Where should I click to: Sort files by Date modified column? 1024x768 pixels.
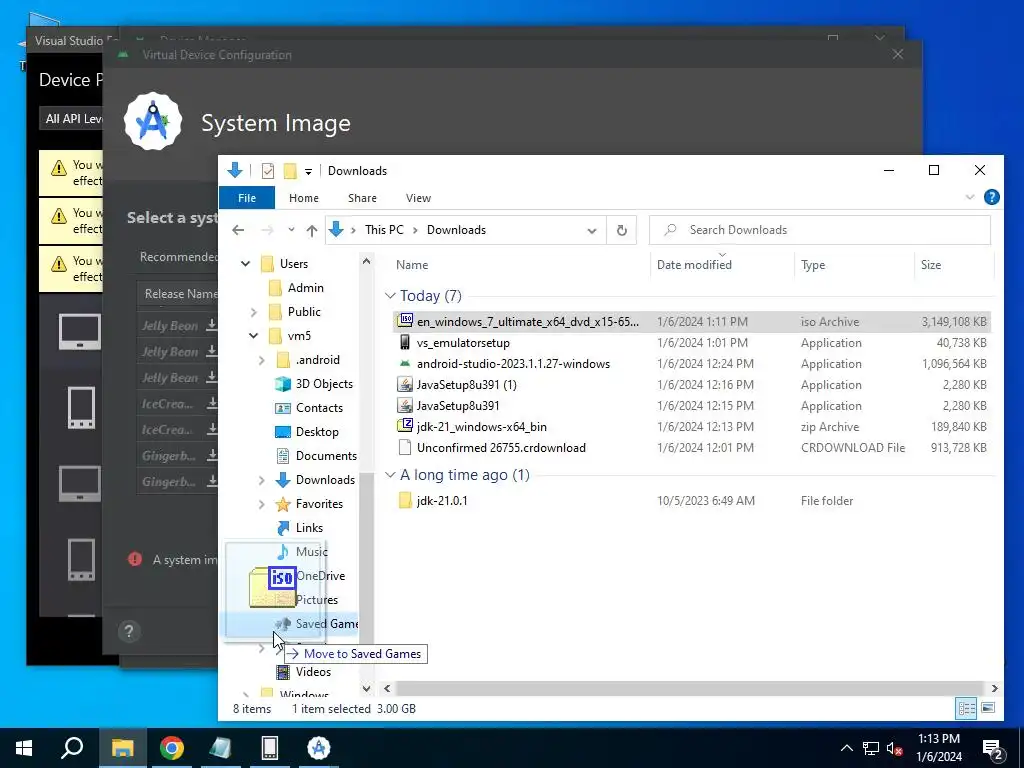coord(694,265)
